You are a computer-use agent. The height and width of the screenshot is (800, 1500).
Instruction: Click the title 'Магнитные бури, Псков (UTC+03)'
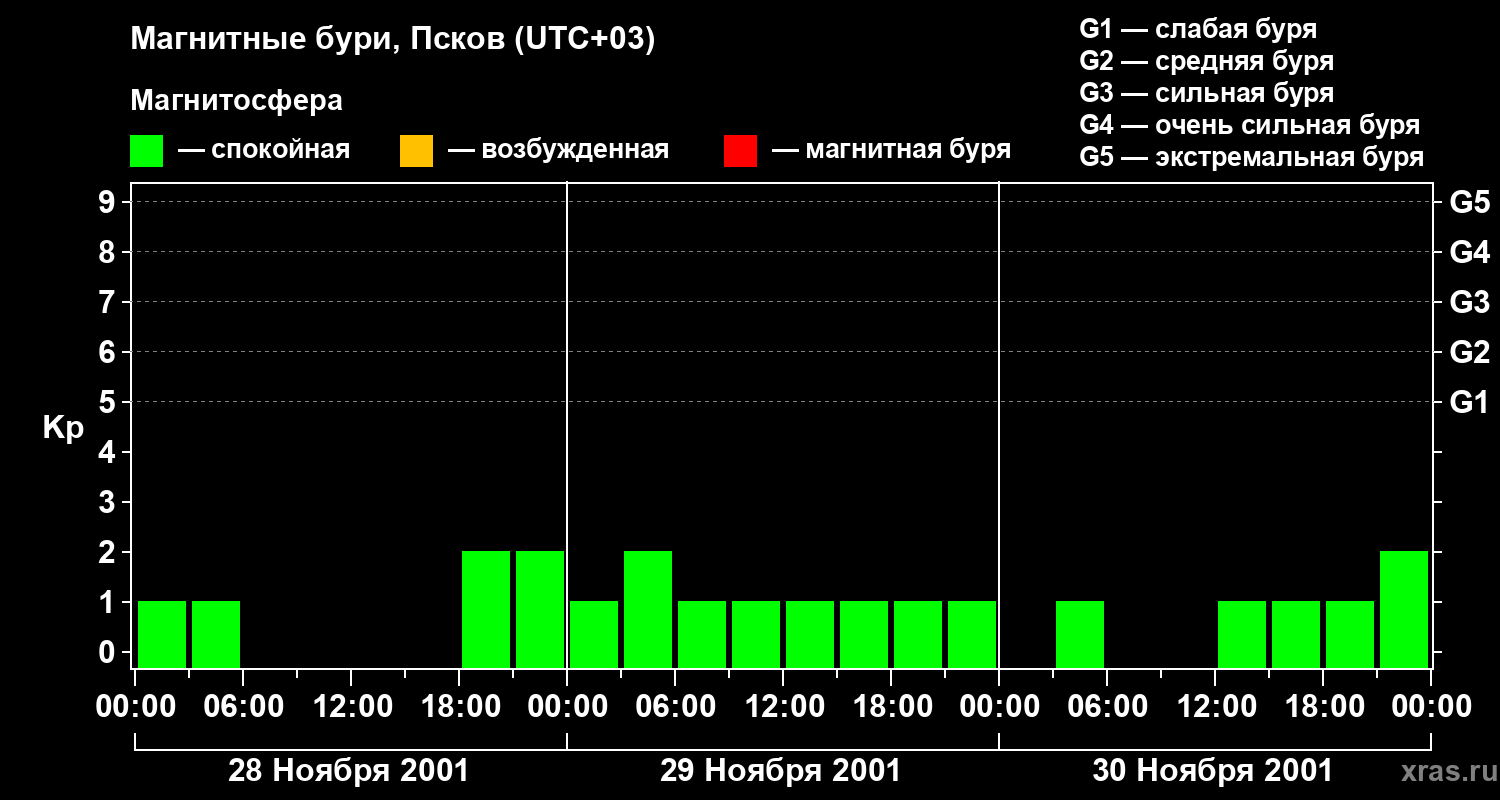392,40
